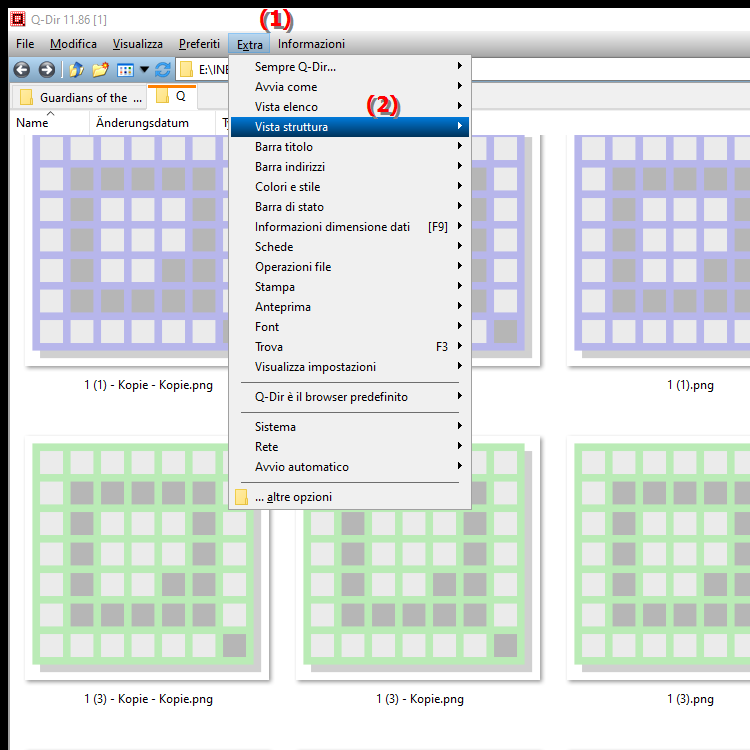This screenshot has width=750, height=750.
Task: Expand the Sempre Q-Dir... submenu
Action: 350,67
